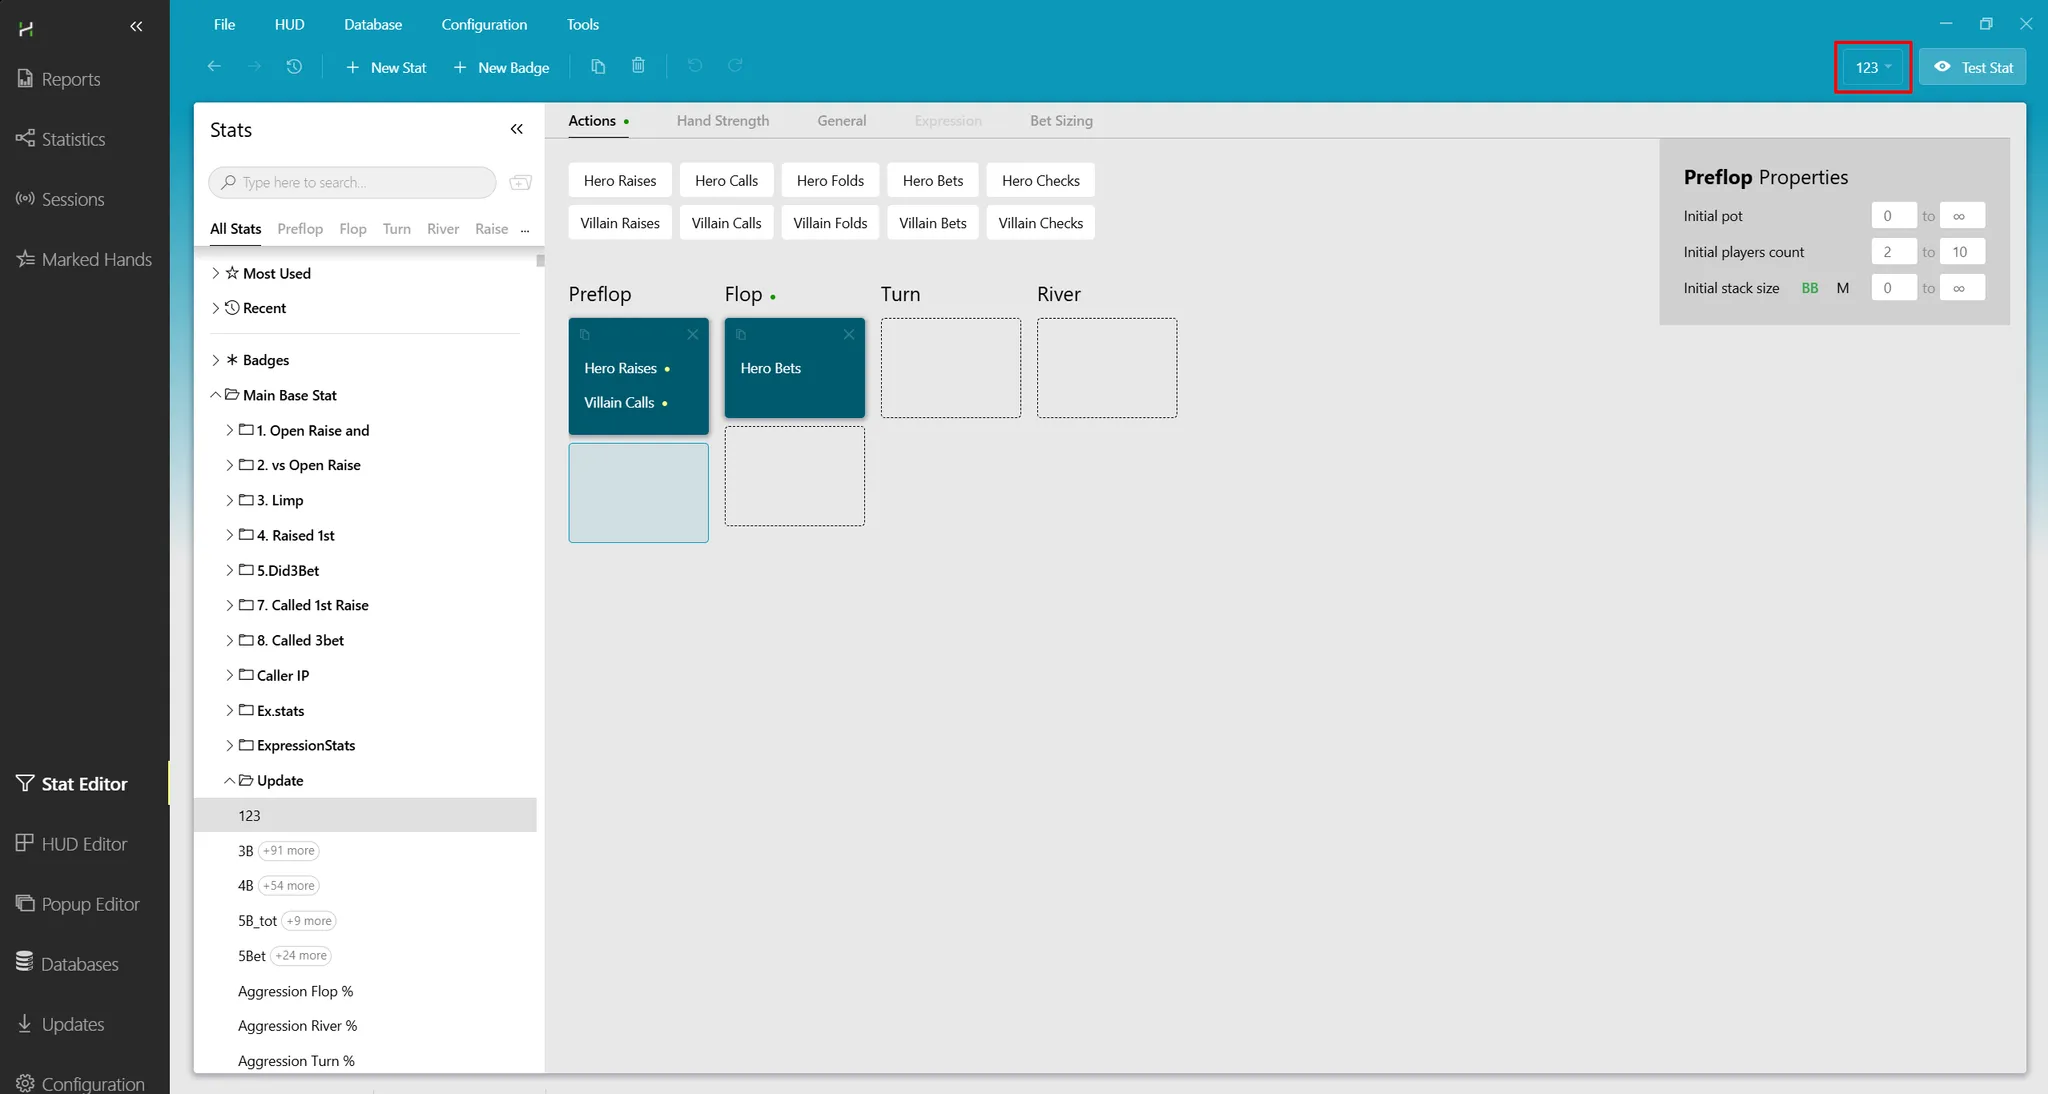The height and width of the screenshot is (1094, 2048).
Task: Click the add folder icon beside search
Action: tap(520, 182)
